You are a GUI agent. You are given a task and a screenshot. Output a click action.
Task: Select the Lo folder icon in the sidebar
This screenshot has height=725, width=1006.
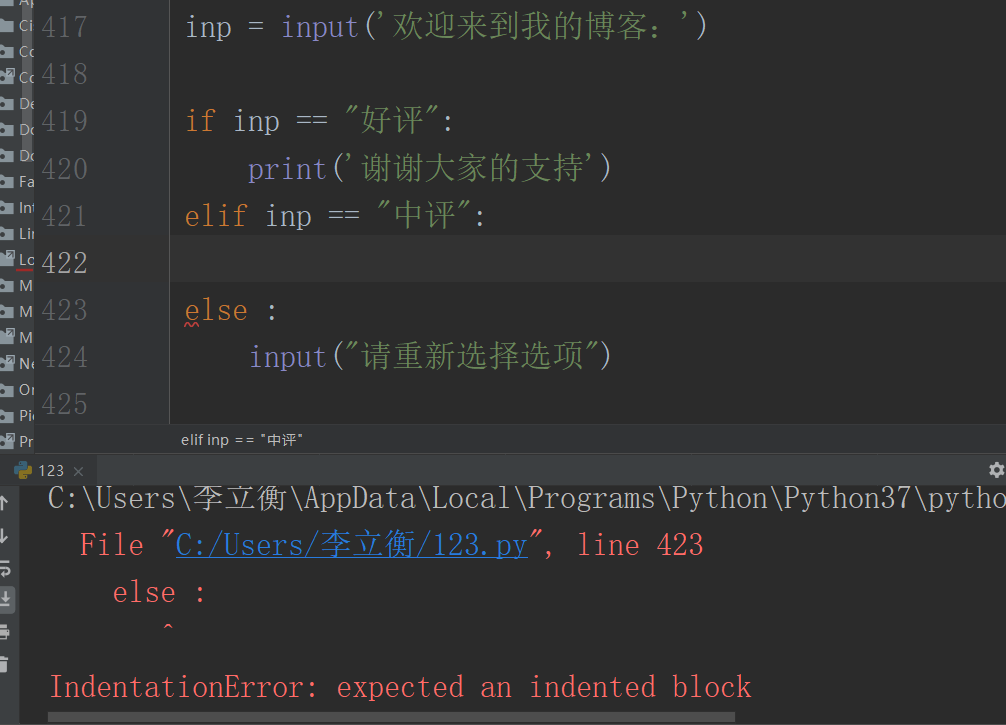9,259
